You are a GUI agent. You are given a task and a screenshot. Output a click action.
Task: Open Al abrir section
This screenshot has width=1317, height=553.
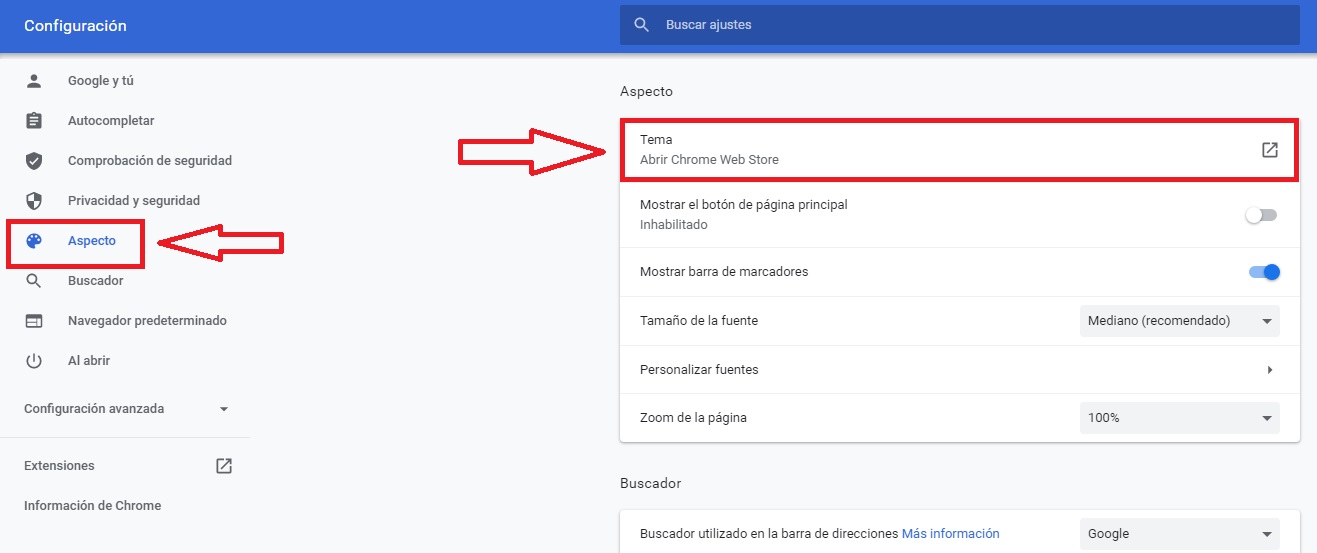coord(89,361)
